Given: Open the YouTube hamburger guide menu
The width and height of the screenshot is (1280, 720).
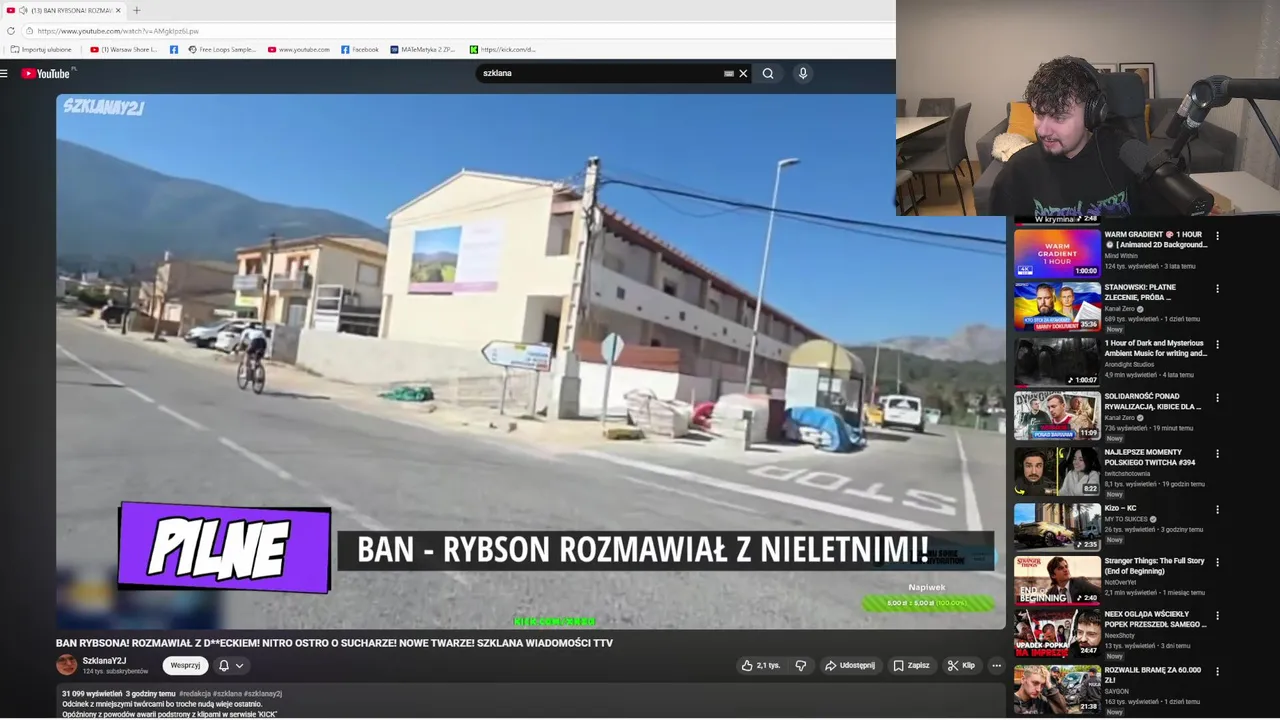Looking at the screenshot, I should 4,73.
